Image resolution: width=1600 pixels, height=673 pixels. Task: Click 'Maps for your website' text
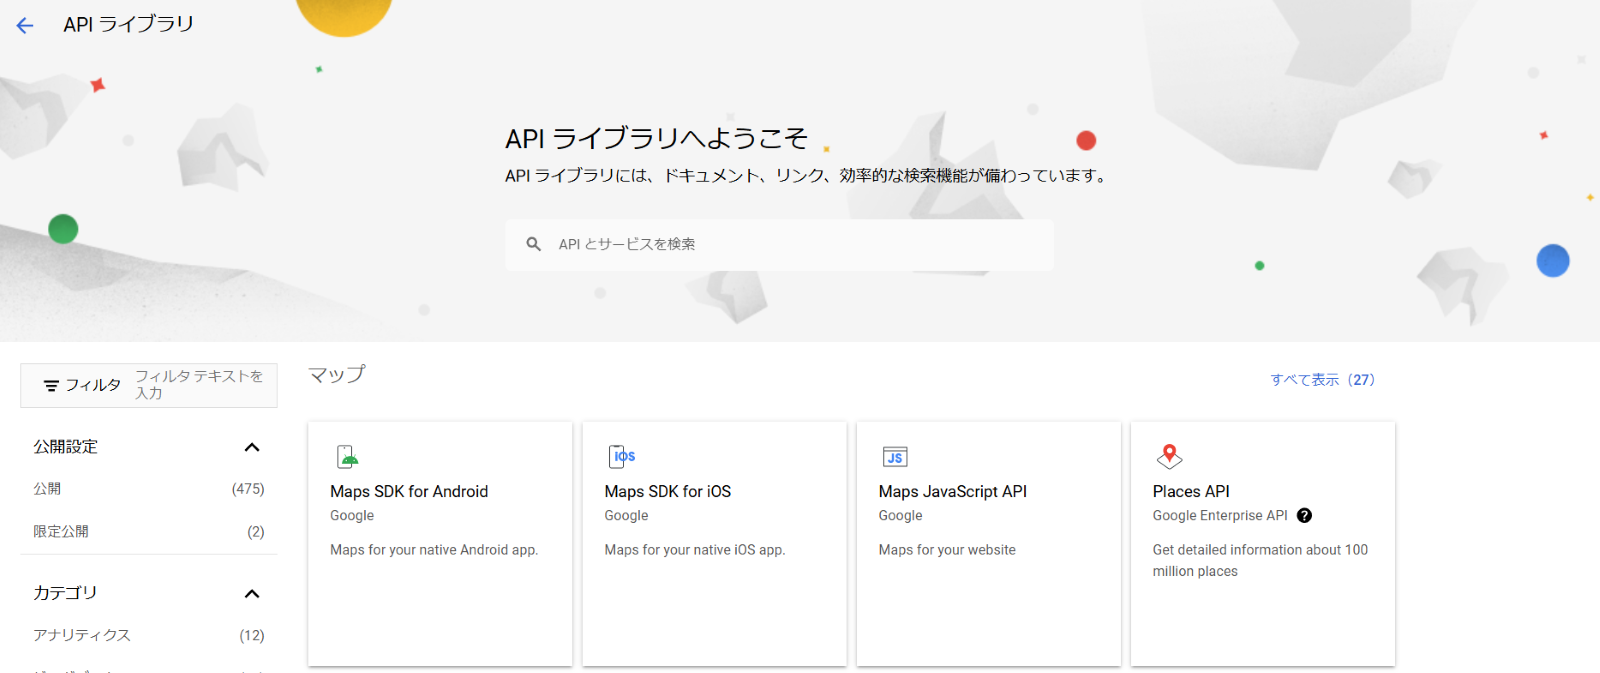[947, 550]
